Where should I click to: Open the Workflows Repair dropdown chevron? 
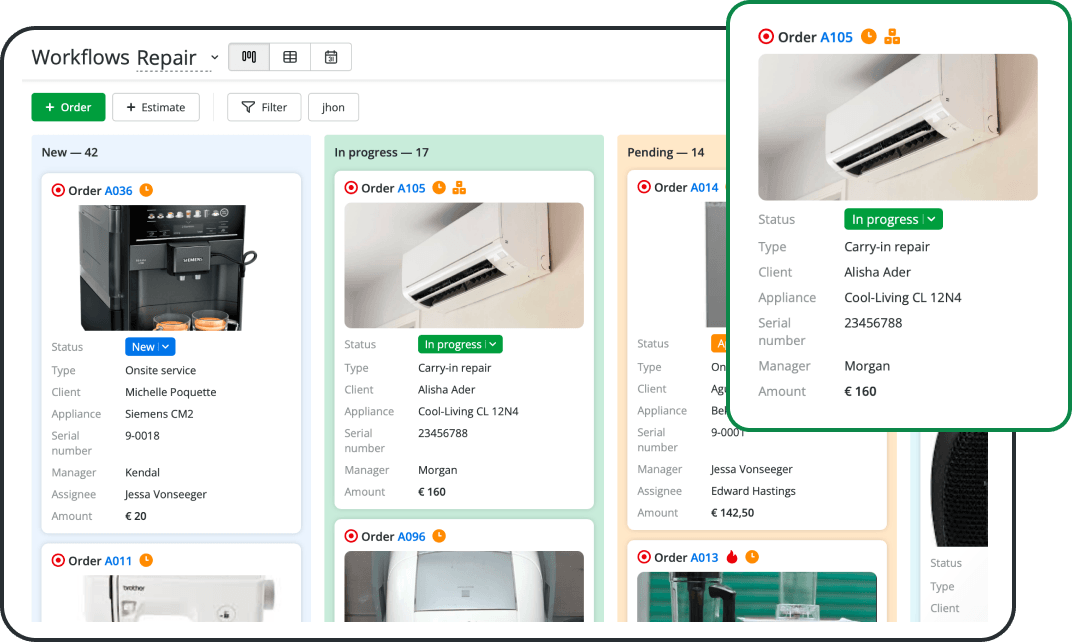215,57
